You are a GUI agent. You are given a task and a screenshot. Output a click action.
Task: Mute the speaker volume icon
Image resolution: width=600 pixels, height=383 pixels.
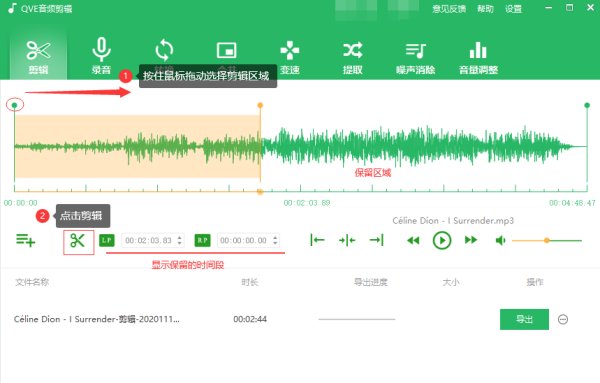coord(500,240)
